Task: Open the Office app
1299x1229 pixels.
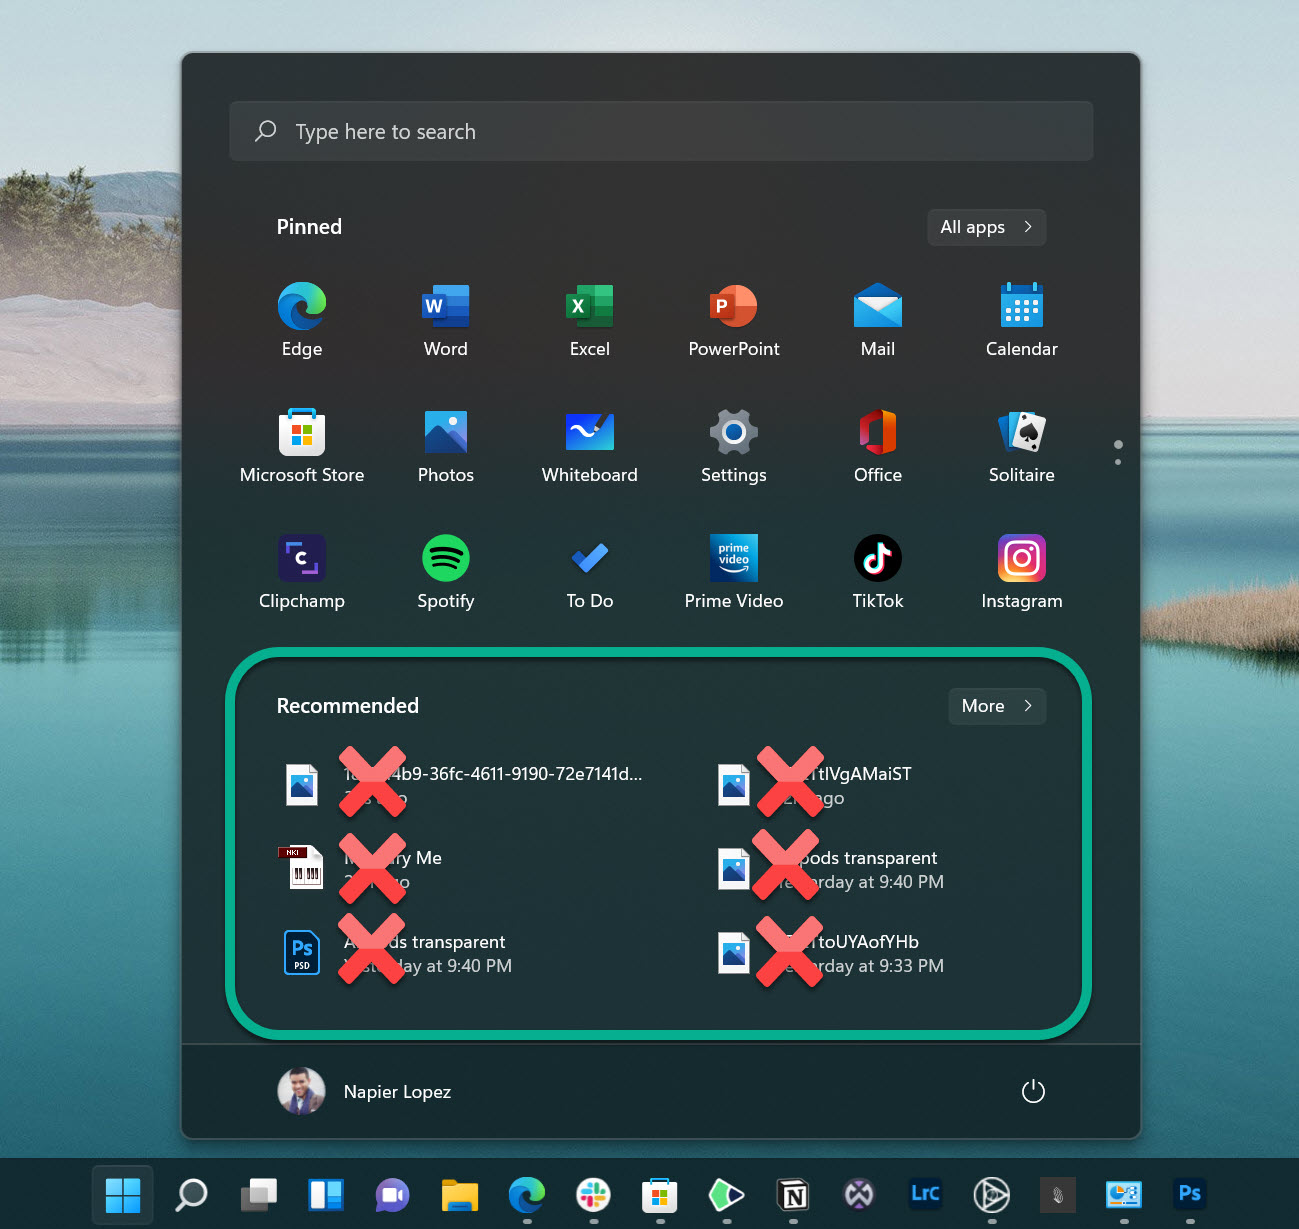Action: (x=878, y=446)
